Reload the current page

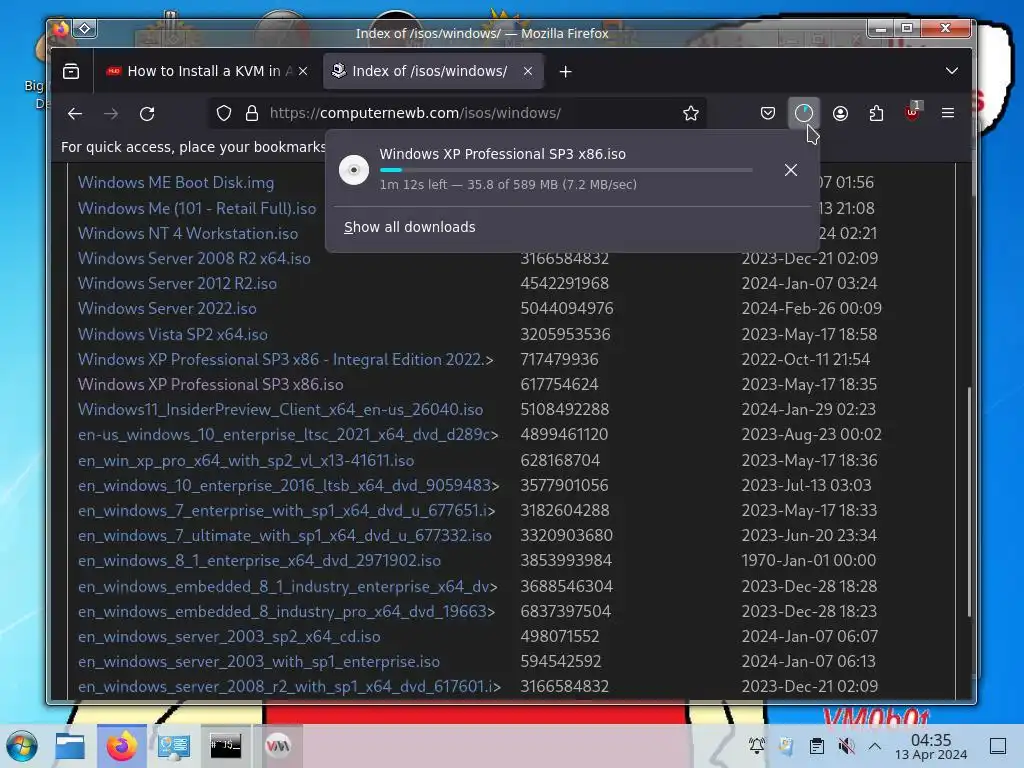coord(147,114)
